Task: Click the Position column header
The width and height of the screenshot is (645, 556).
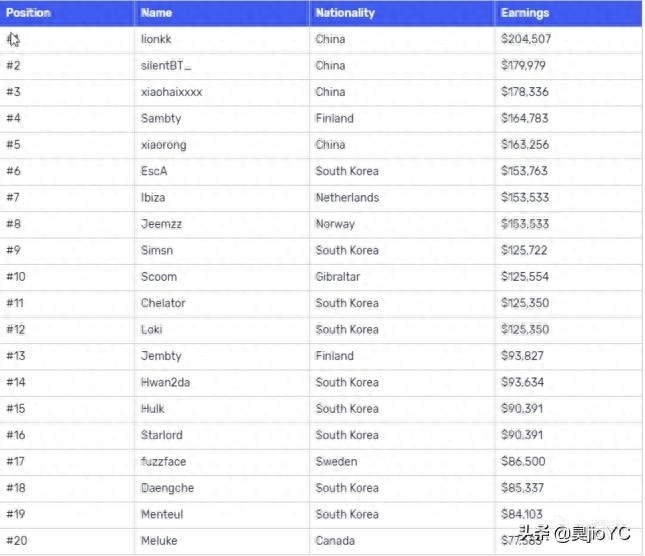Action: pyautogui.click(x=28, y=13)
